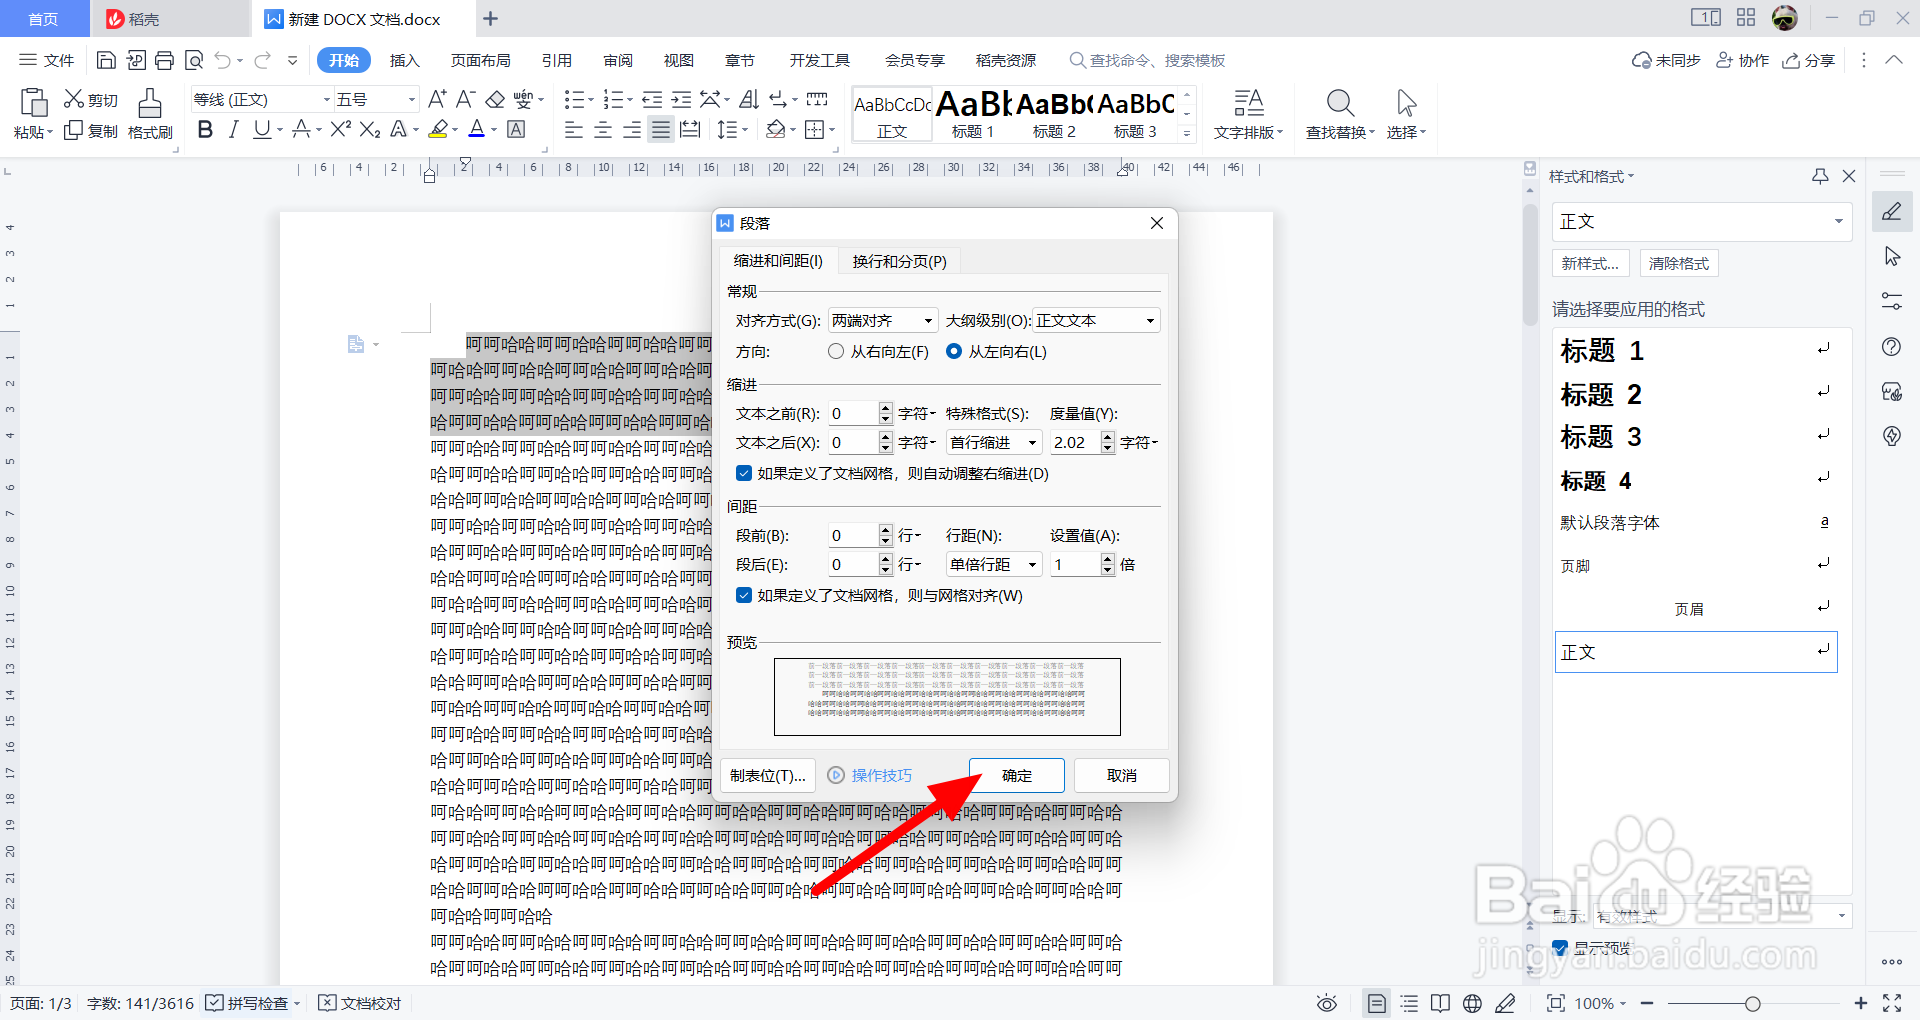This screenshot has height=1020, width=1920.
Task: Align text left
Action: tap(573, 130)
